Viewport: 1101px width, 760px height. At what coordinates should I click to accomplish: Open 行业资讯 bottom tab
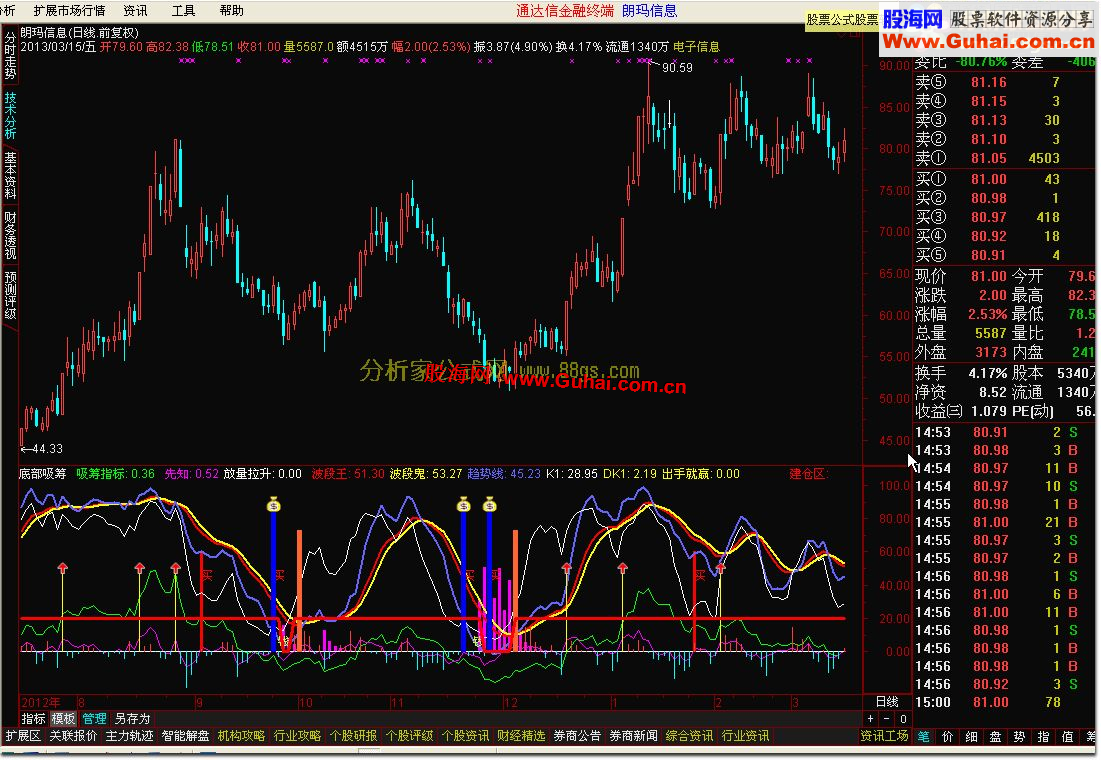click(x=745, y=735)
